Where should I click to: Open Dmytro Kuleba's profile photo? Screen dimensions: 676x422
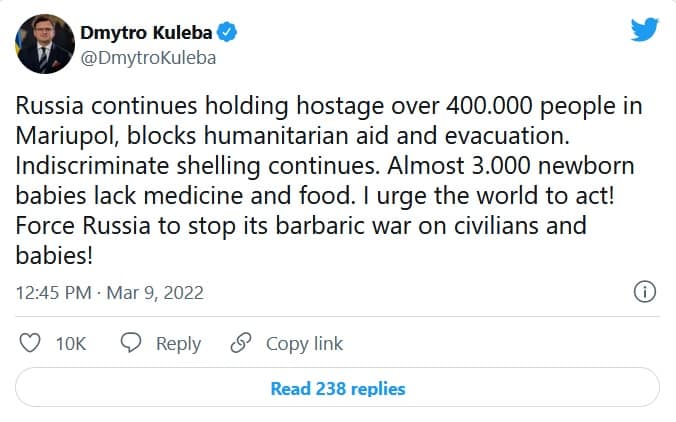[44, 44]
